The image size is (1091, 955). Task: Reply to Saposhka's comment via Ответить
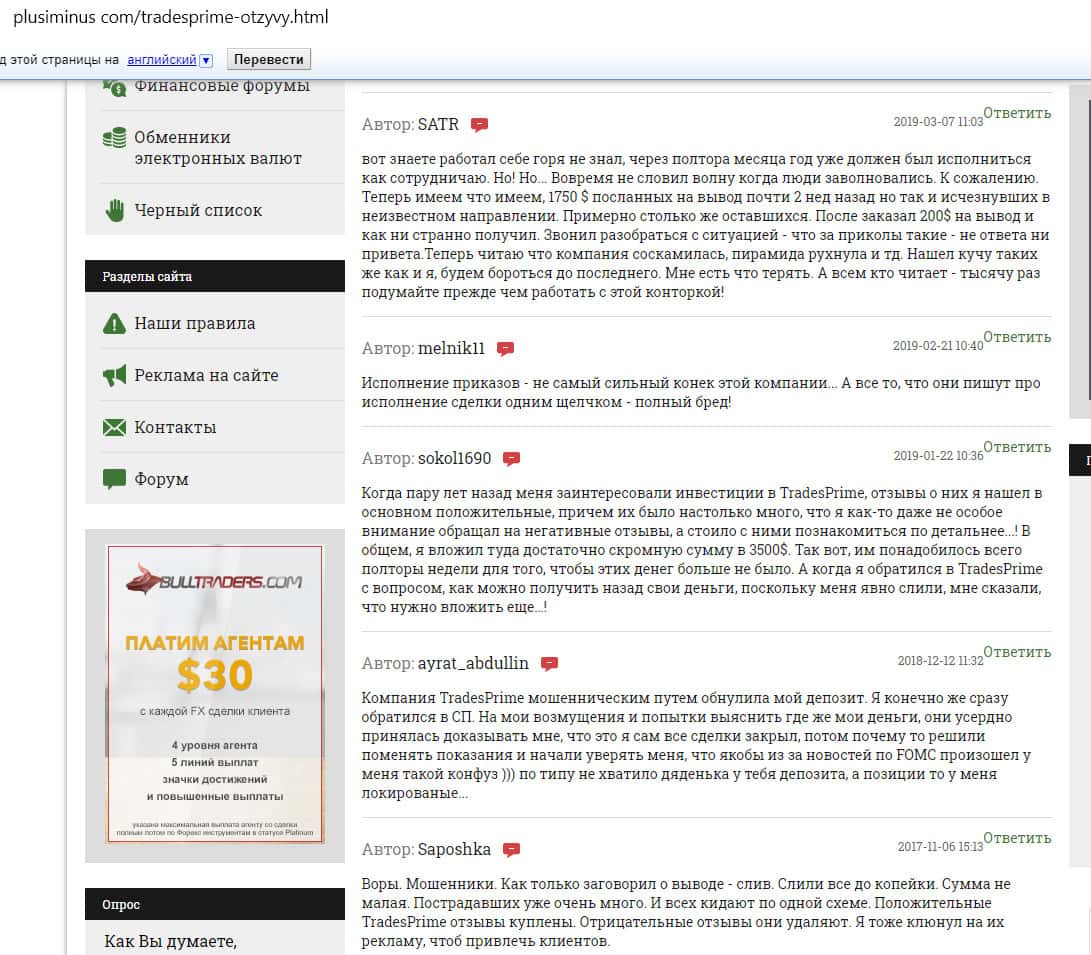(1017, 837)
